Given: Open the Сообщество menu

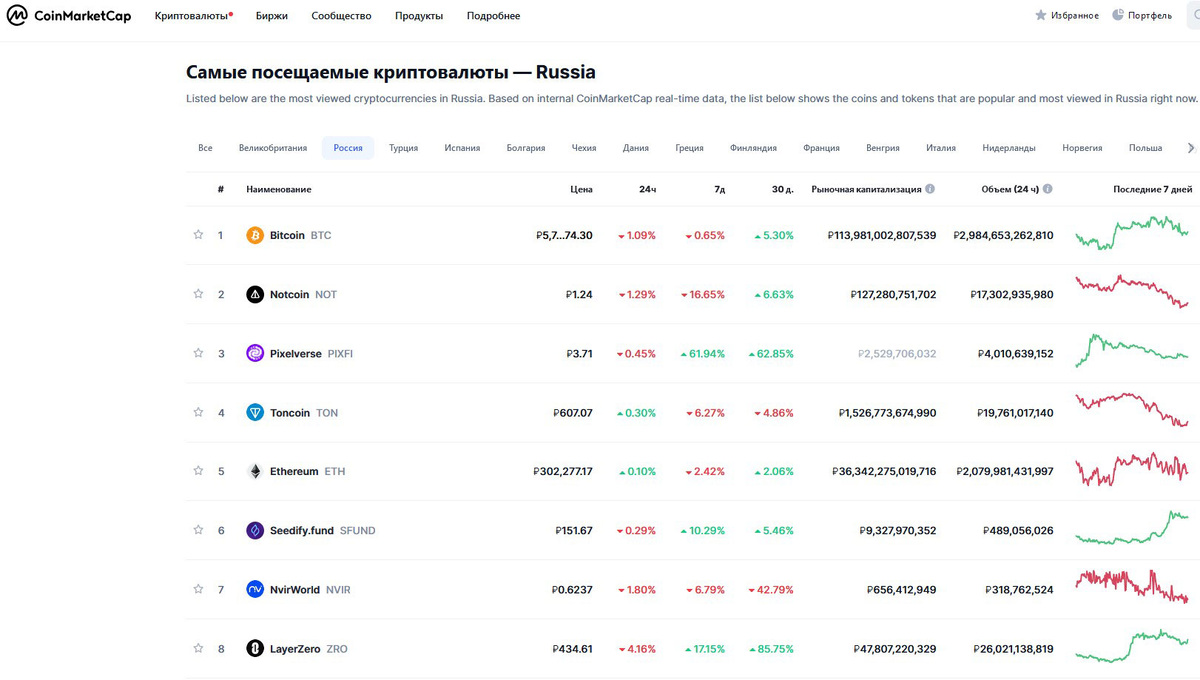Looking at the screenshot, I should click(x=341, y=16).
